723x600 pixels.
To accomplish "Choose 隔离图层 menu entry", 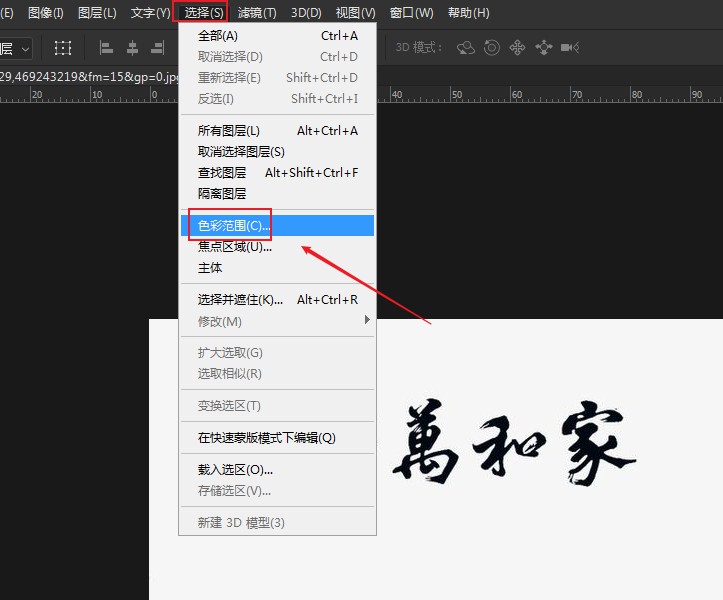I will [278, 194].
